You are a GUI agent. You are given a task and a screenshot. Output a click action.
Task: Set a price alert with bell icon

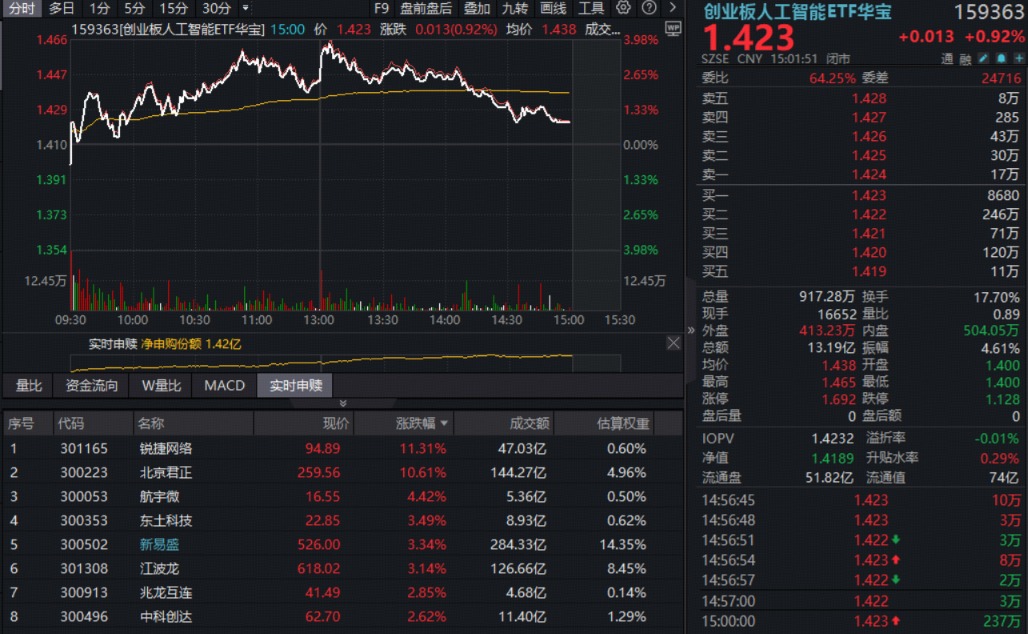[1001, 59]
